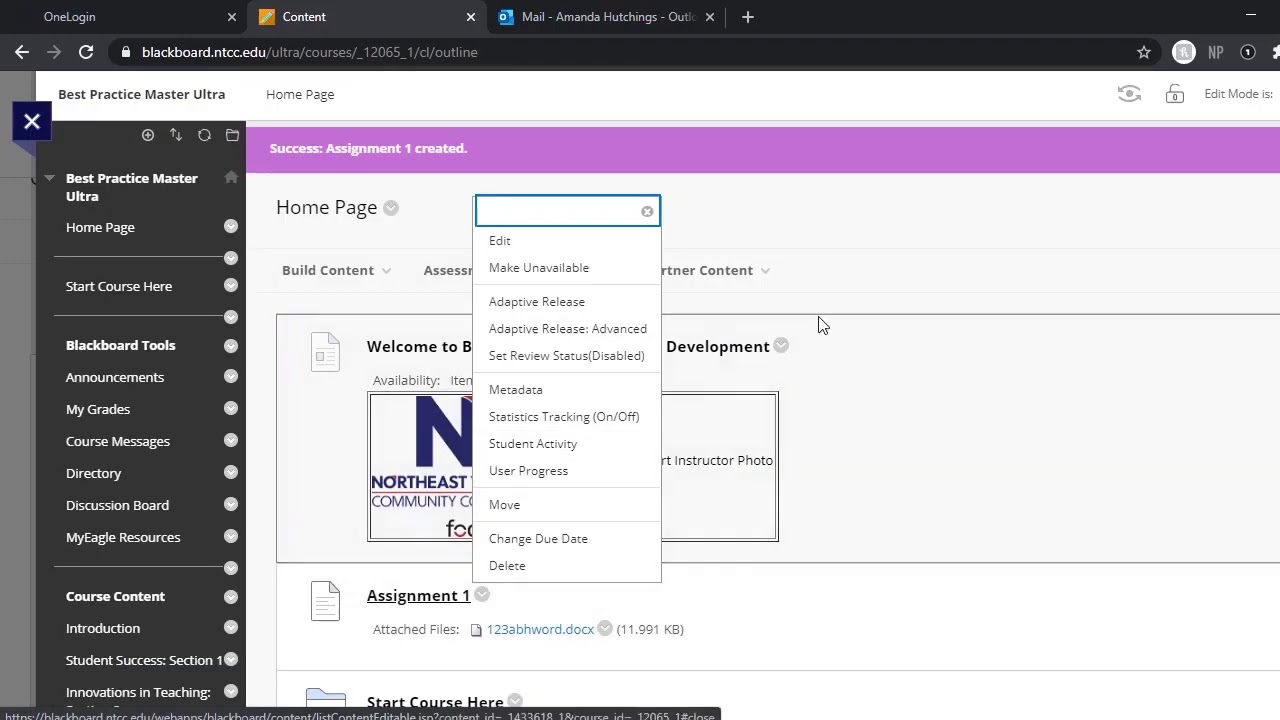Screen dimensions: 1280x720
Task: Add a new course menu item
Action: (148, 135)
